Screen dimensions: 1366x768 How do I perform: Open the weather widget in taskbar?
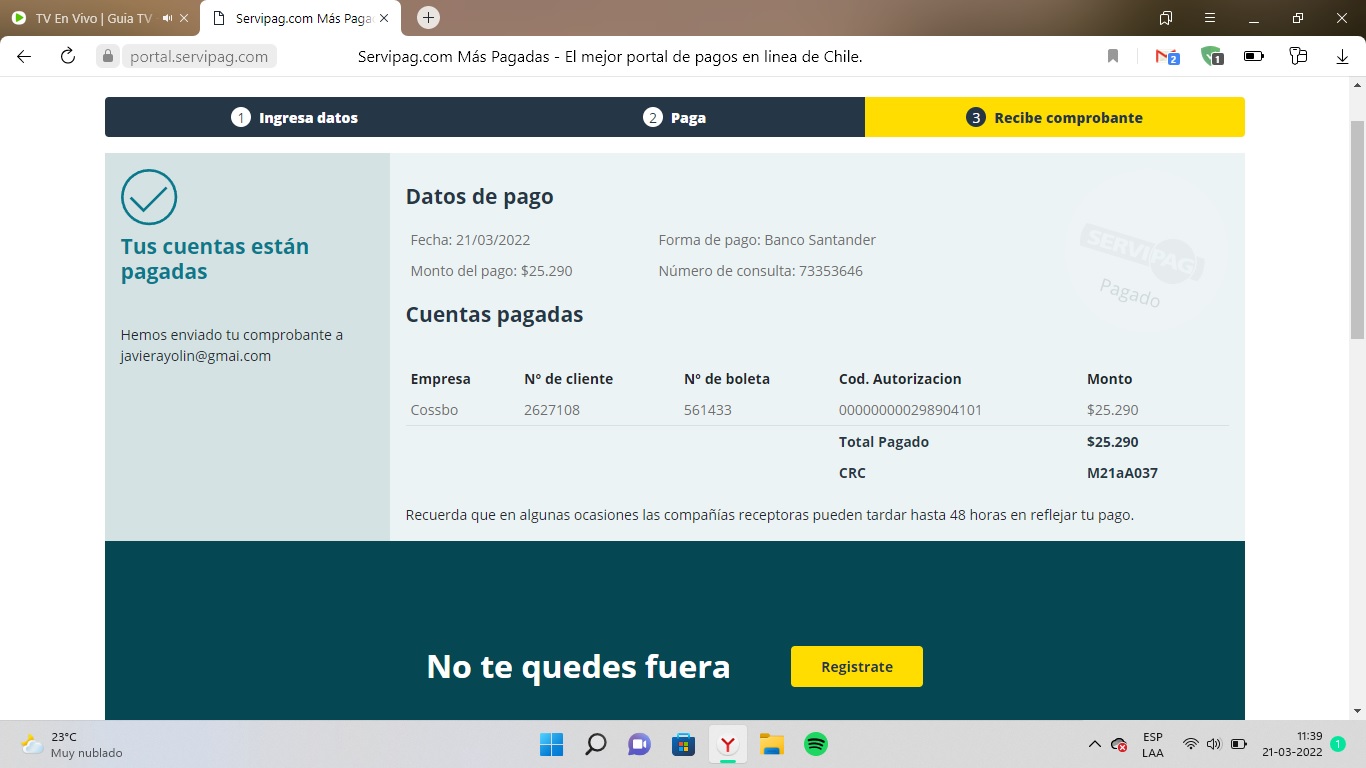(72, 745)
